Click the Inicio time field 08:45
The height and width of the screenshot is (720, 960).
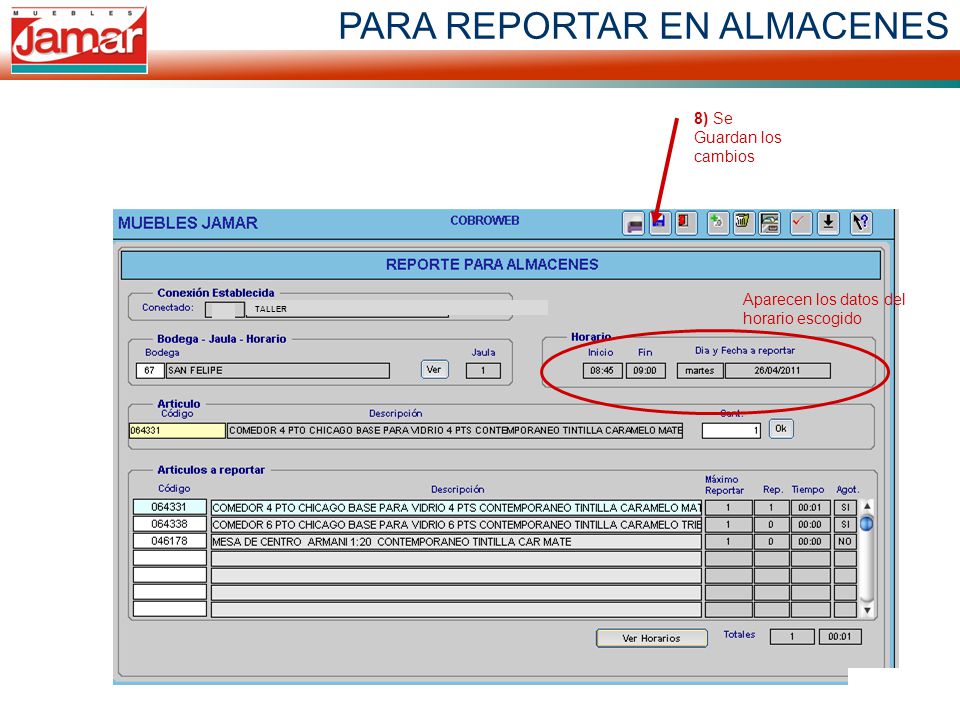click(602, 370)
